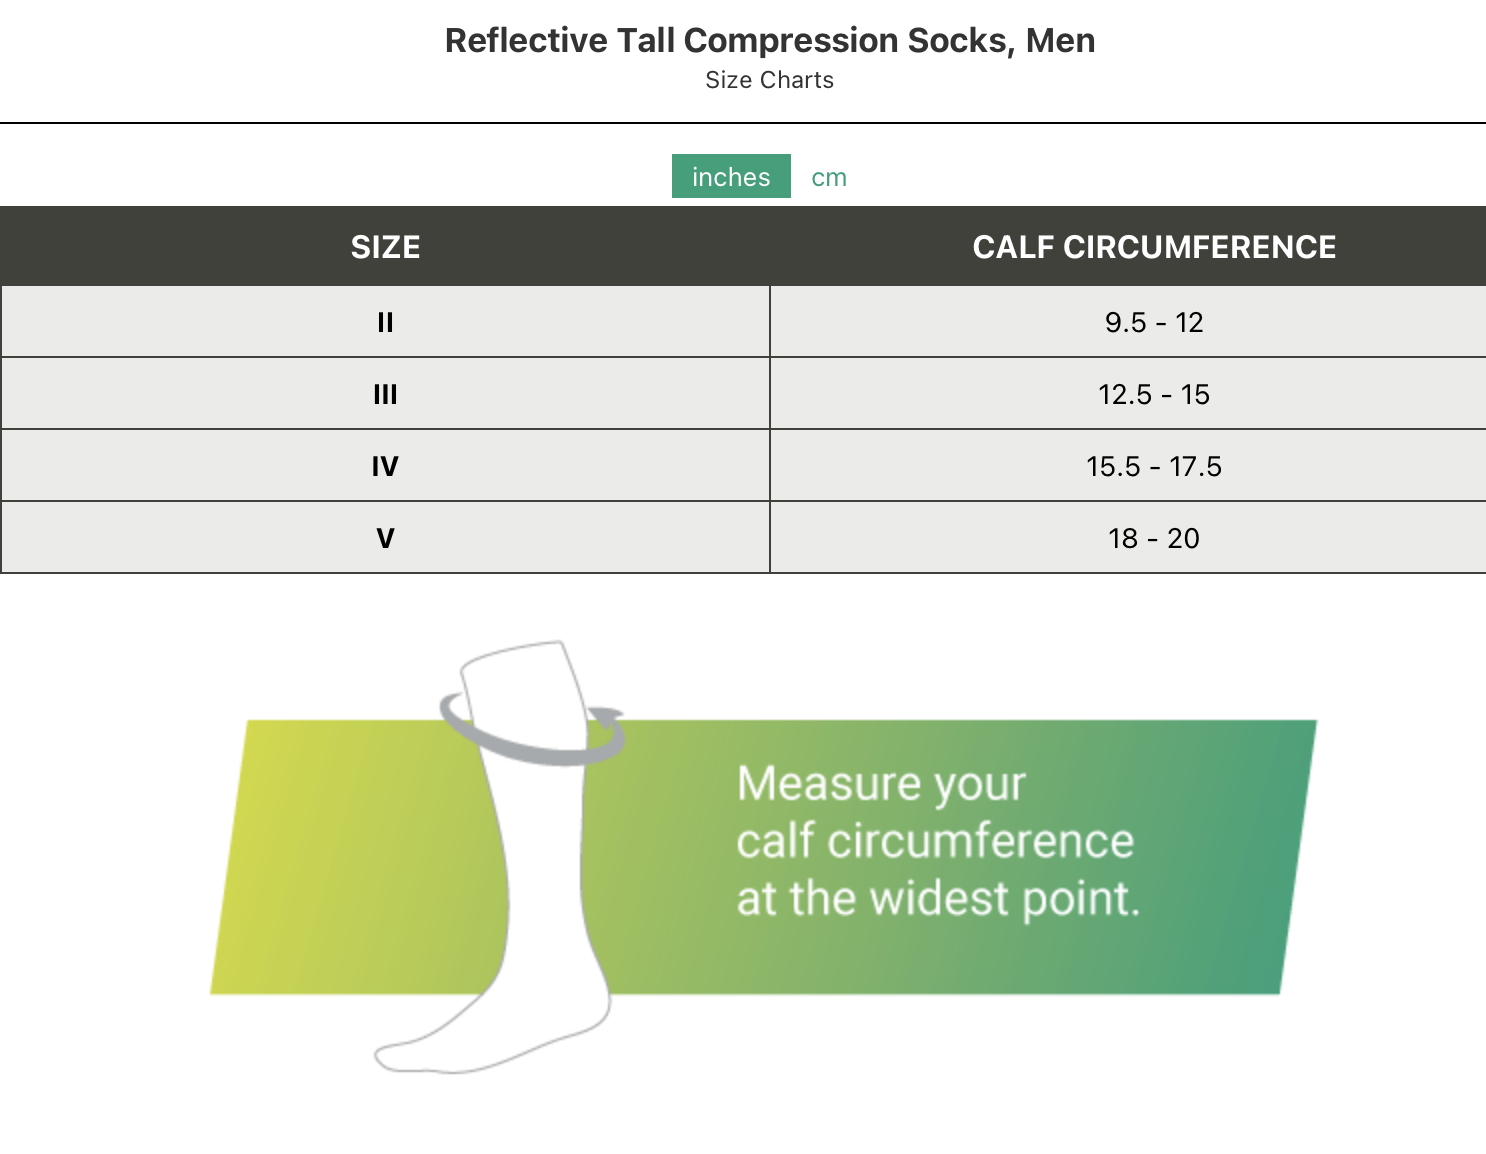Click the Reflective Tall Compression Socks title
Viewport: 1486px width, 1154px height.
coord(770,41)
